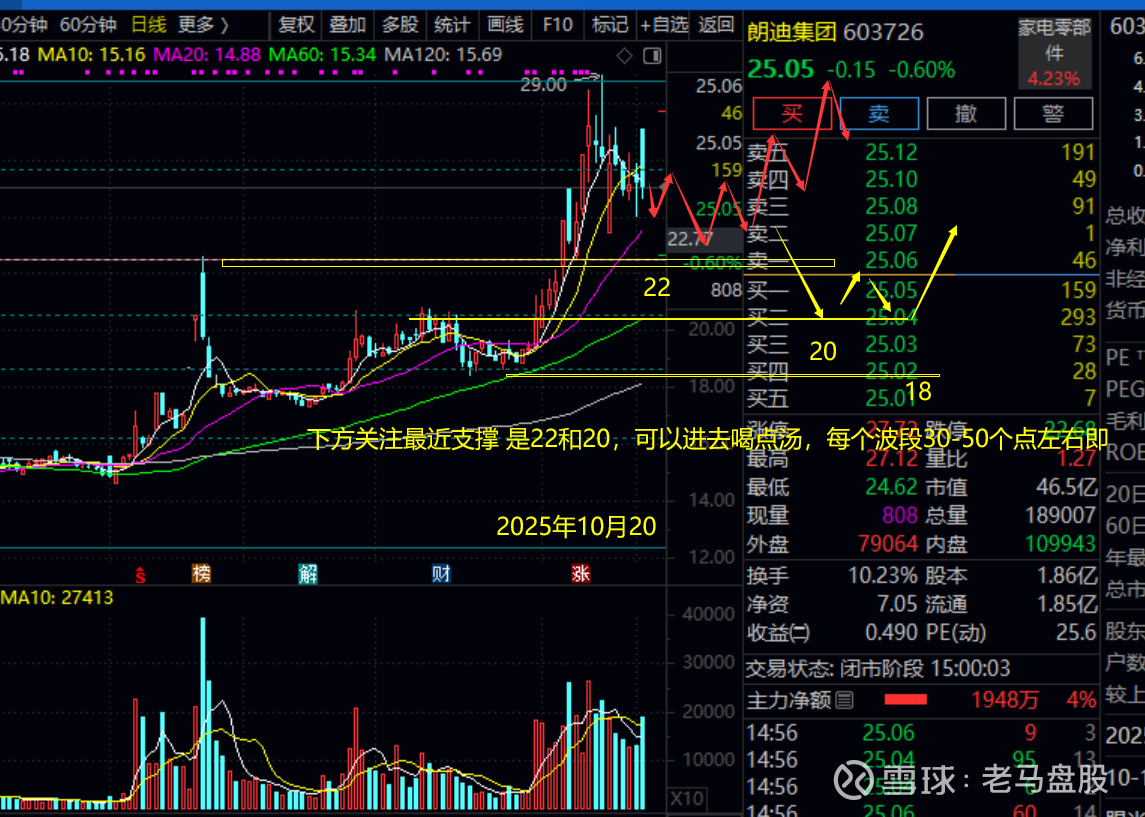Click the 总量 value 189007
Viewport: 1145px width, 817px height.
(1060, 515)
